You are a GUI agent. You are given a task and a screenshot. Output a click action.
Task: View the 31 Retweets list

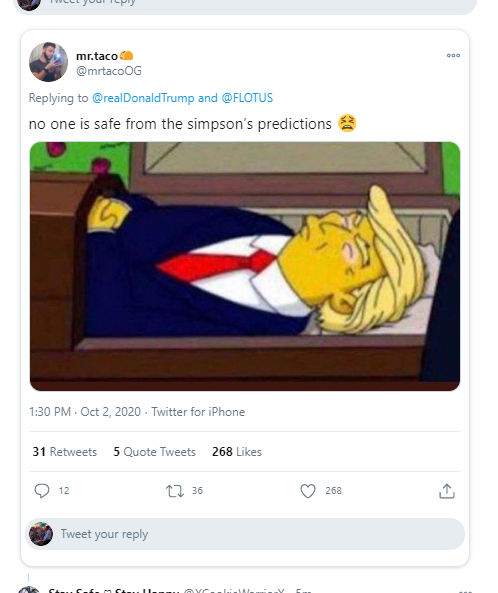pyautogui.click(x=65, y=452)
